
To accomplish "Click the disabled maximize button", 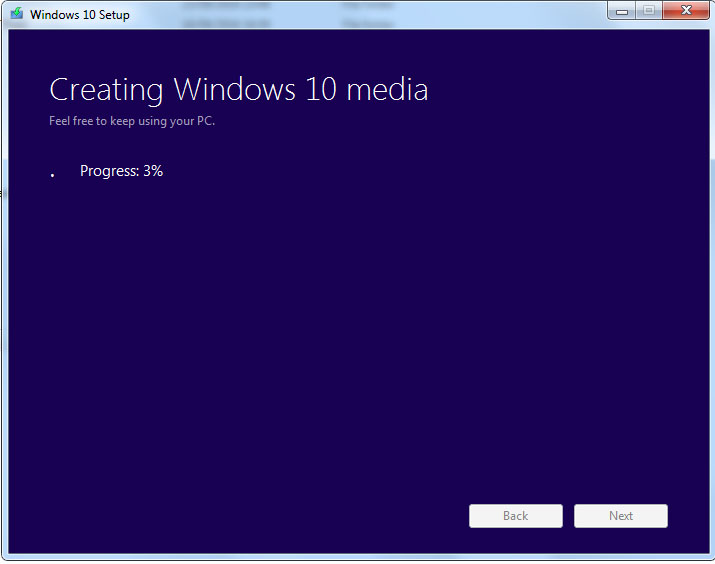I will (649, 10).
